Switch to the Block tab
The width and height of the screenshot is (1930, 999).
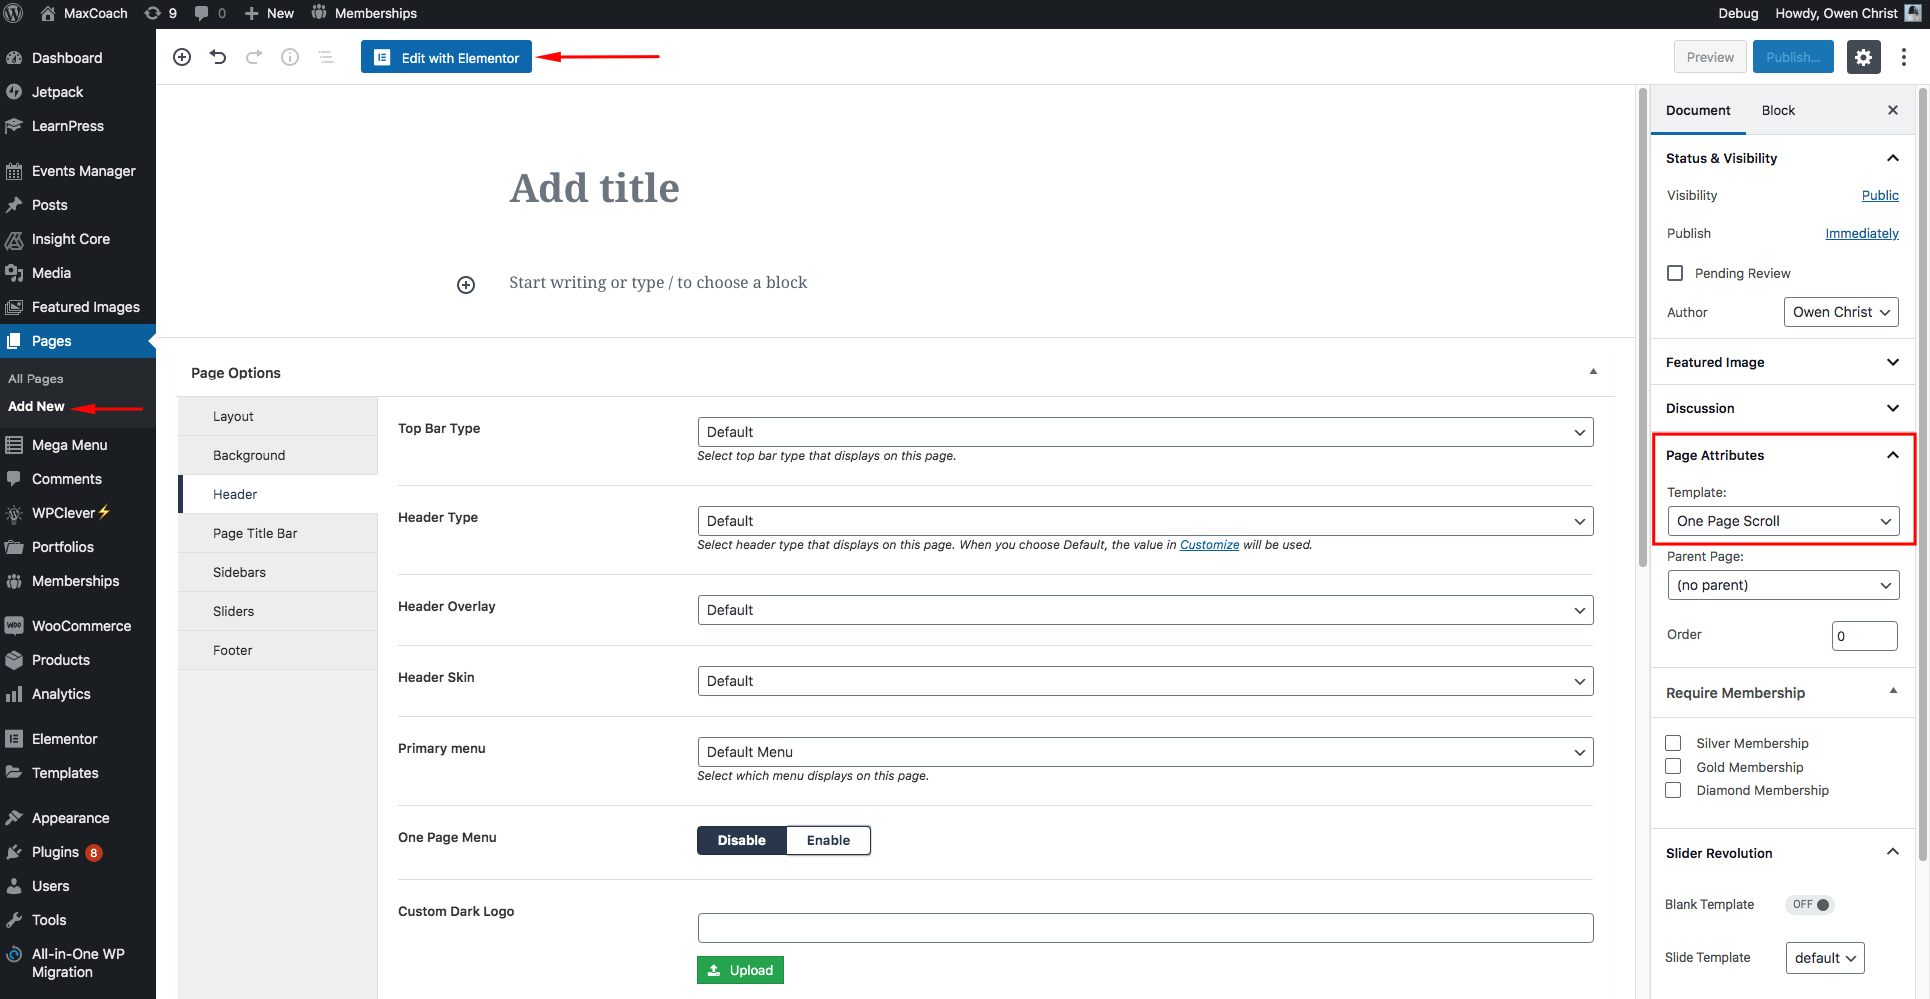click(x=1778, y=110)
